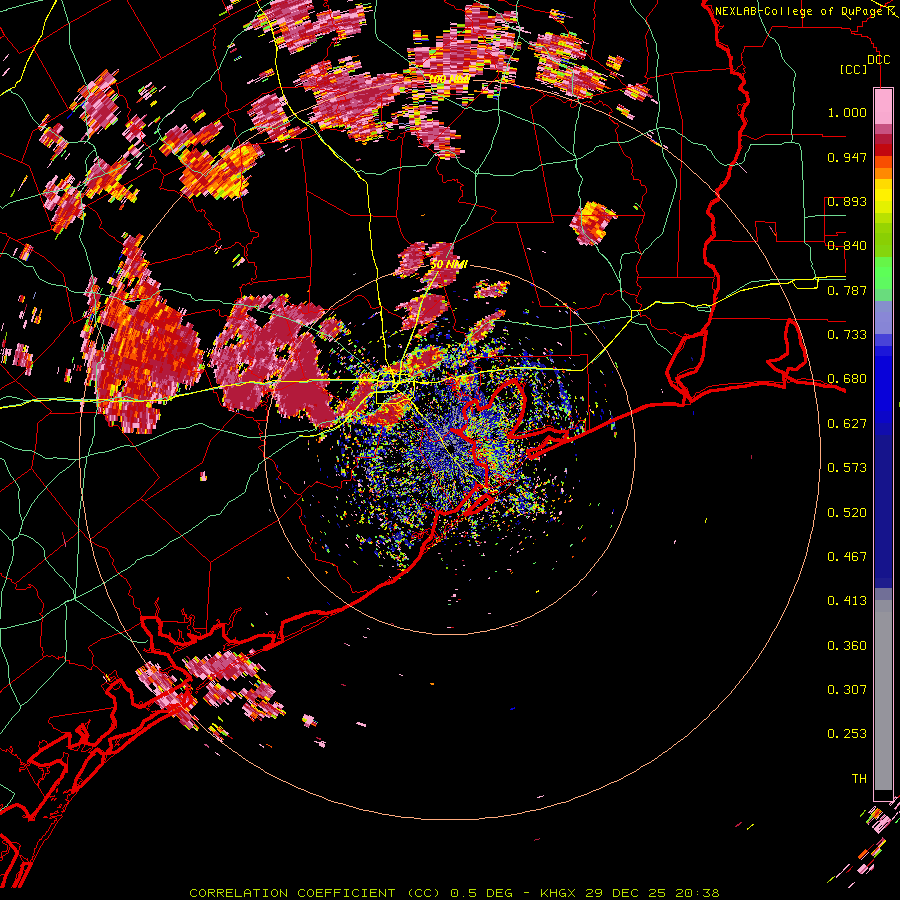Screen dimensions: 900x900
Task: Select the 0.787 legend value
Action: click(847, 290)
